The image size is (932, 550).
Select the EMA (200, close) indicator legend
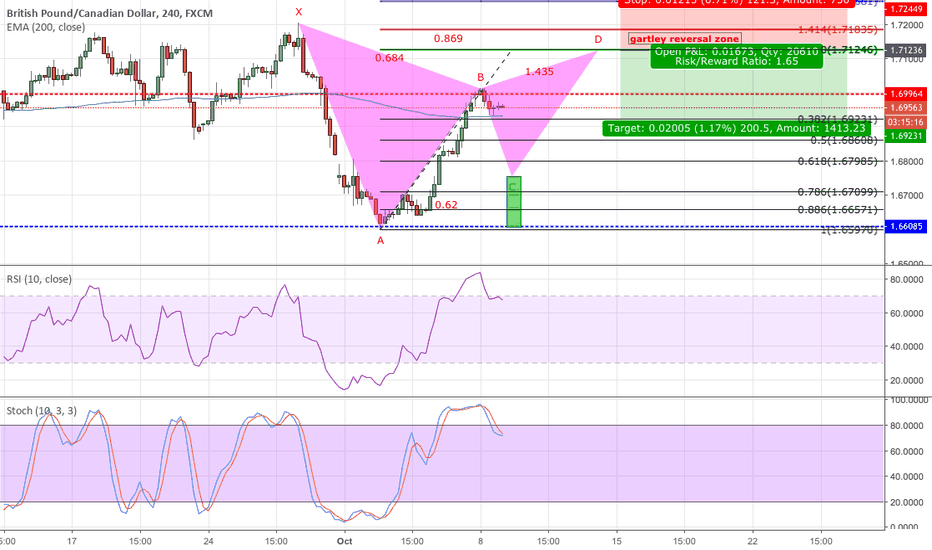(x=46, y=27)
